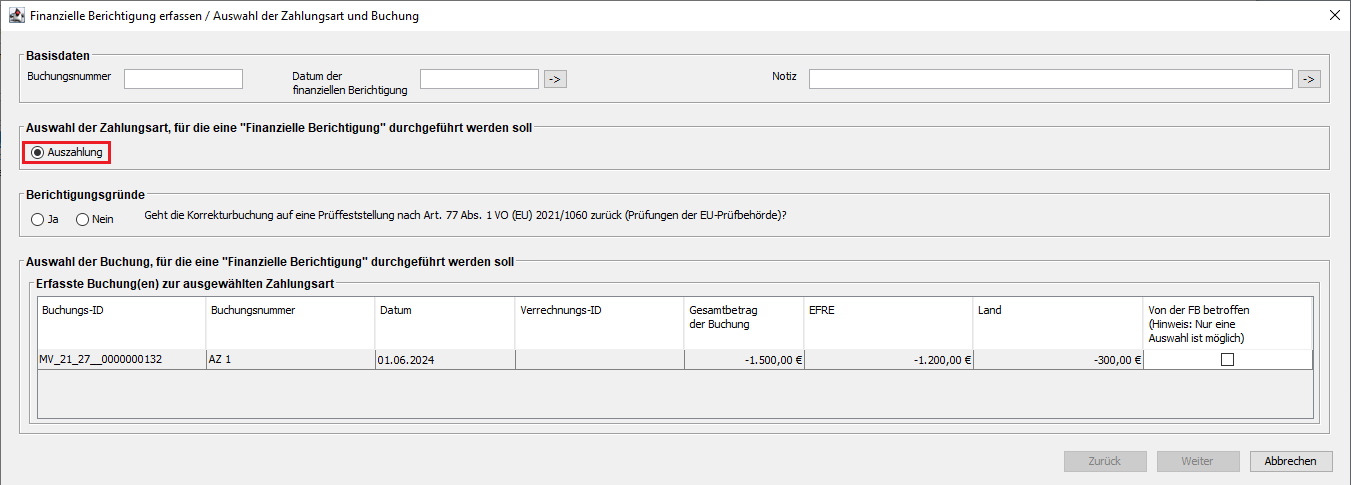Click the application icon in the title bar
1351x485 pixels.
point(16,16)
